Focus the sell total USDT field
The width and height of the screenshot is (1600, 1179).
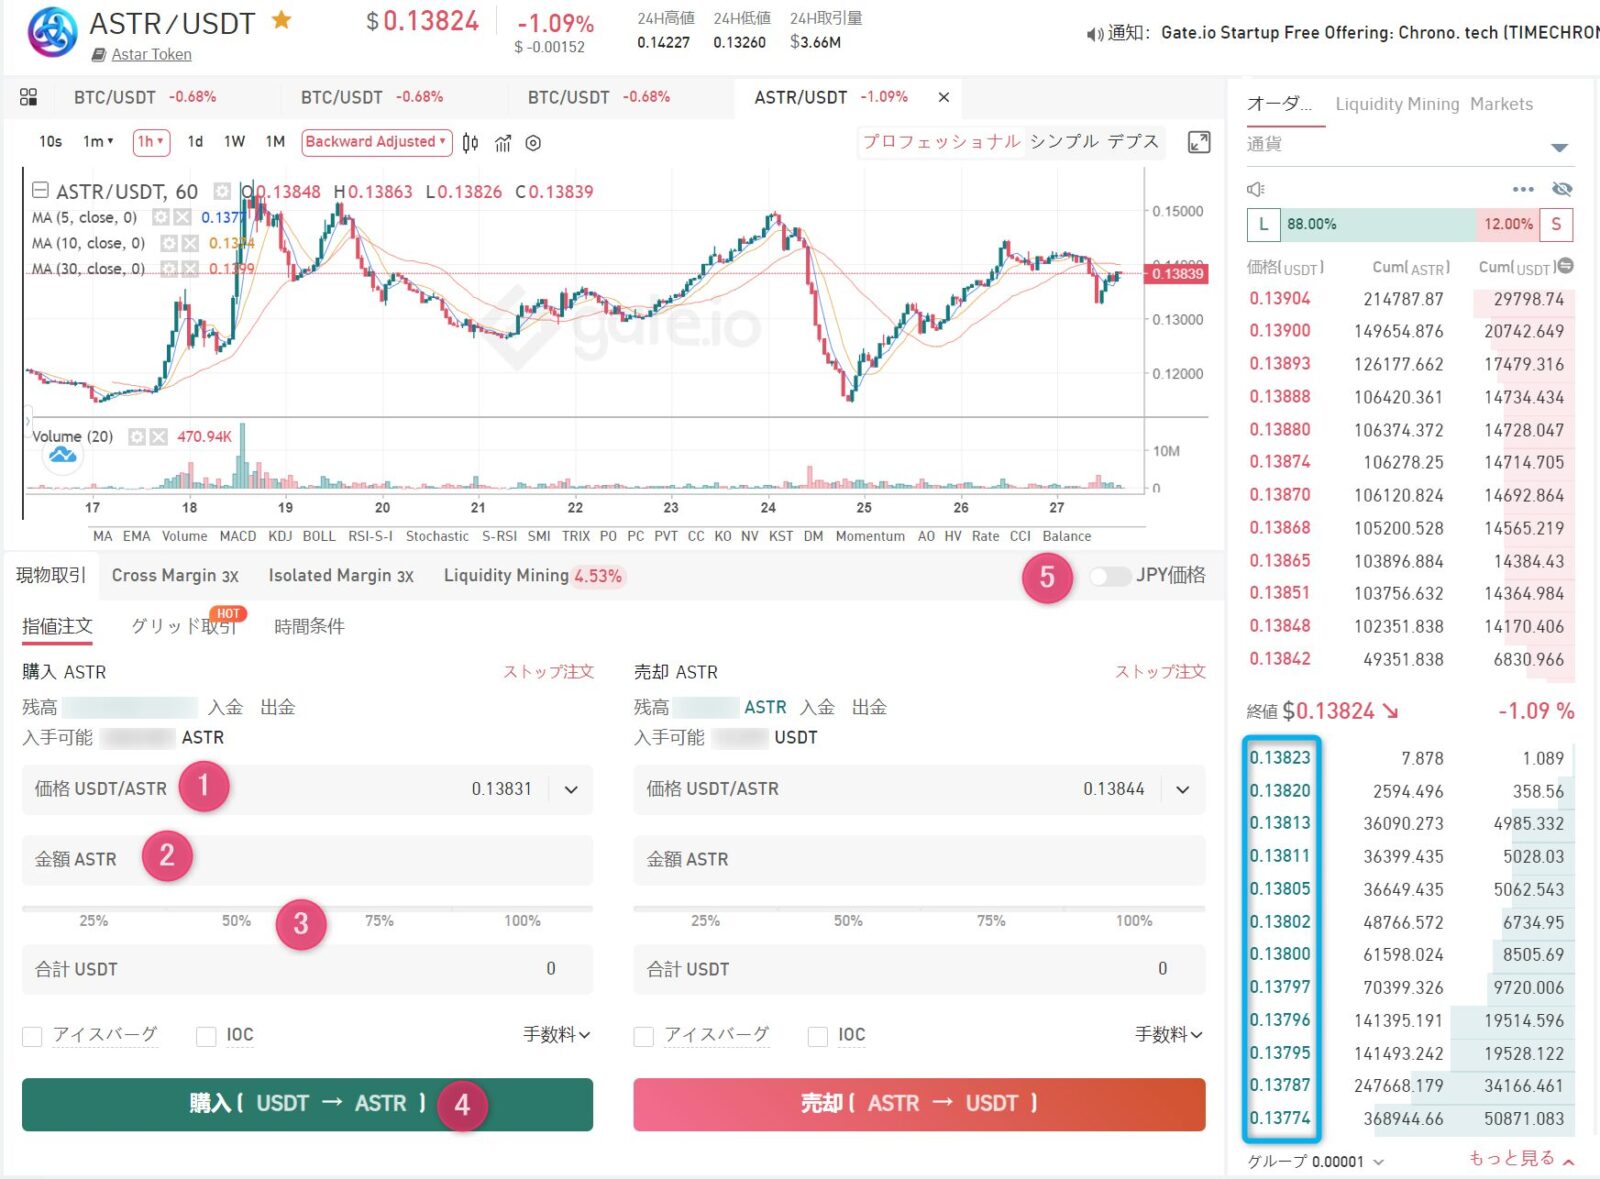[919, 969]
